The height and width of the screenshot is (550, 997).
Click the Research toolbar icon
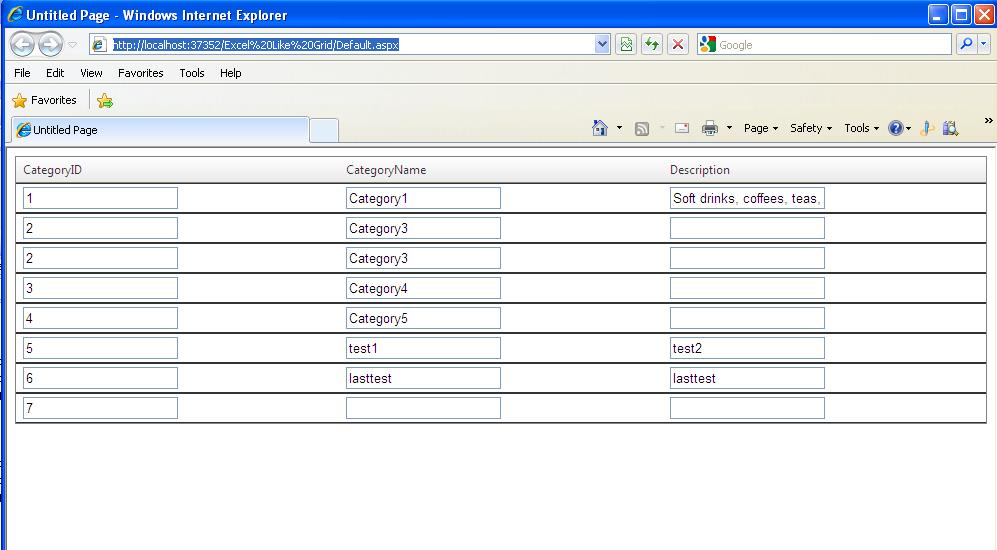tap(950, 128)
